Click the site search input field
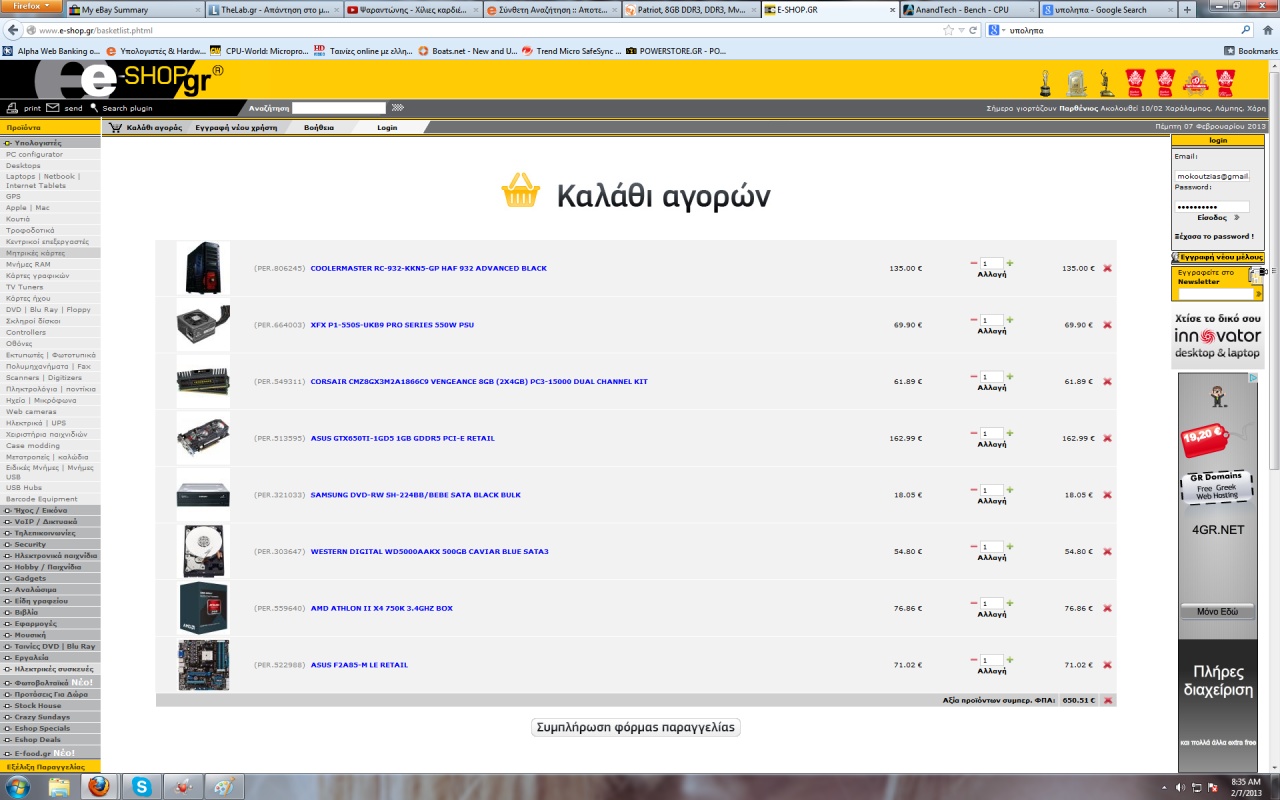 coord(339,107)
